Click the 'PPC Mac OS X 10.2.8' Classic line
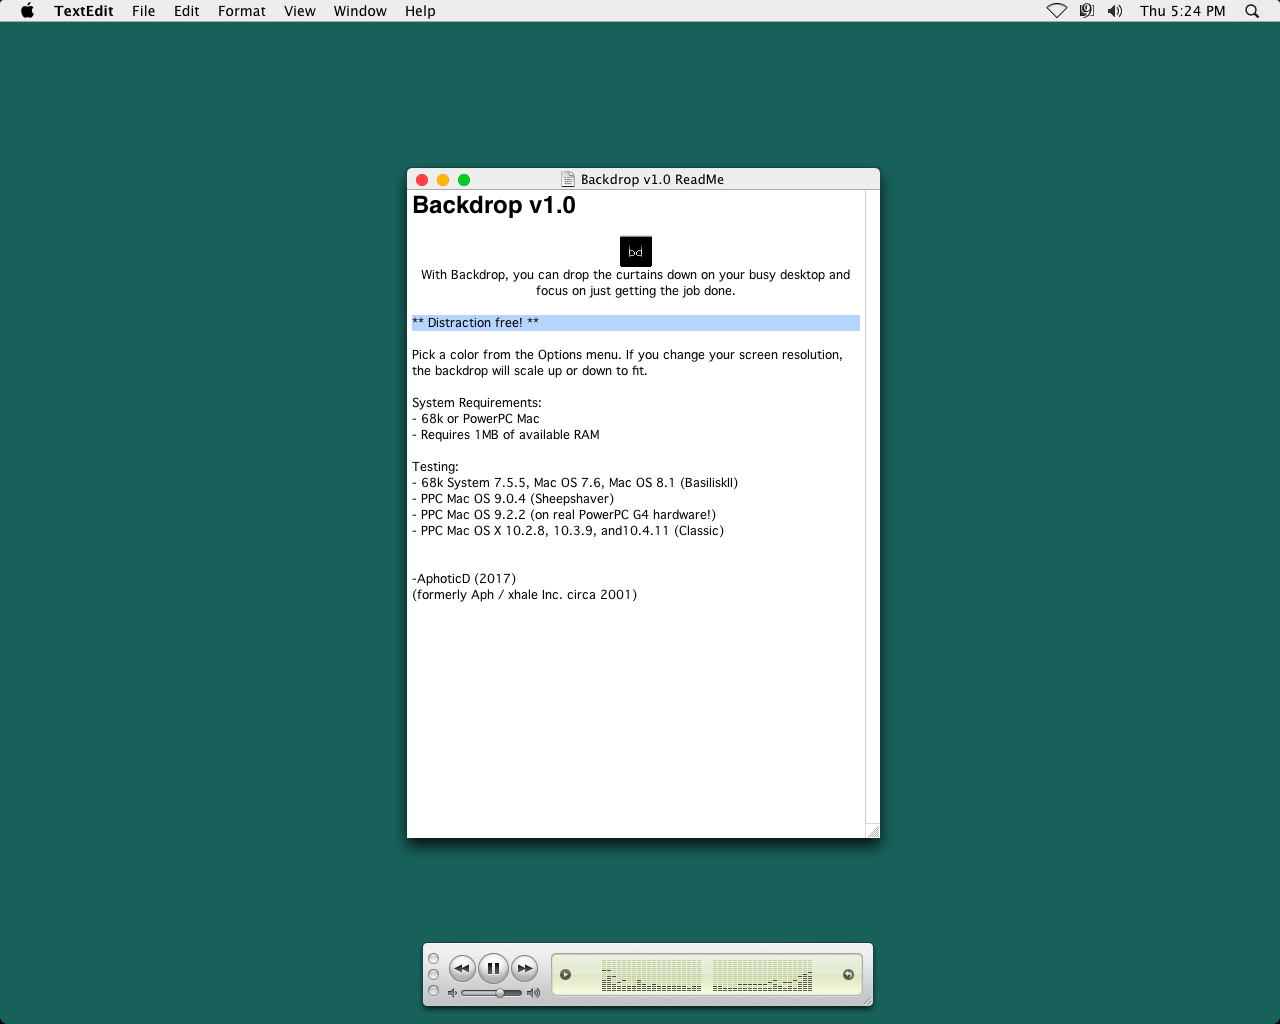The height and width of the screenshot is (1024, 1280). pyautogui.click(x=568, y=531)
